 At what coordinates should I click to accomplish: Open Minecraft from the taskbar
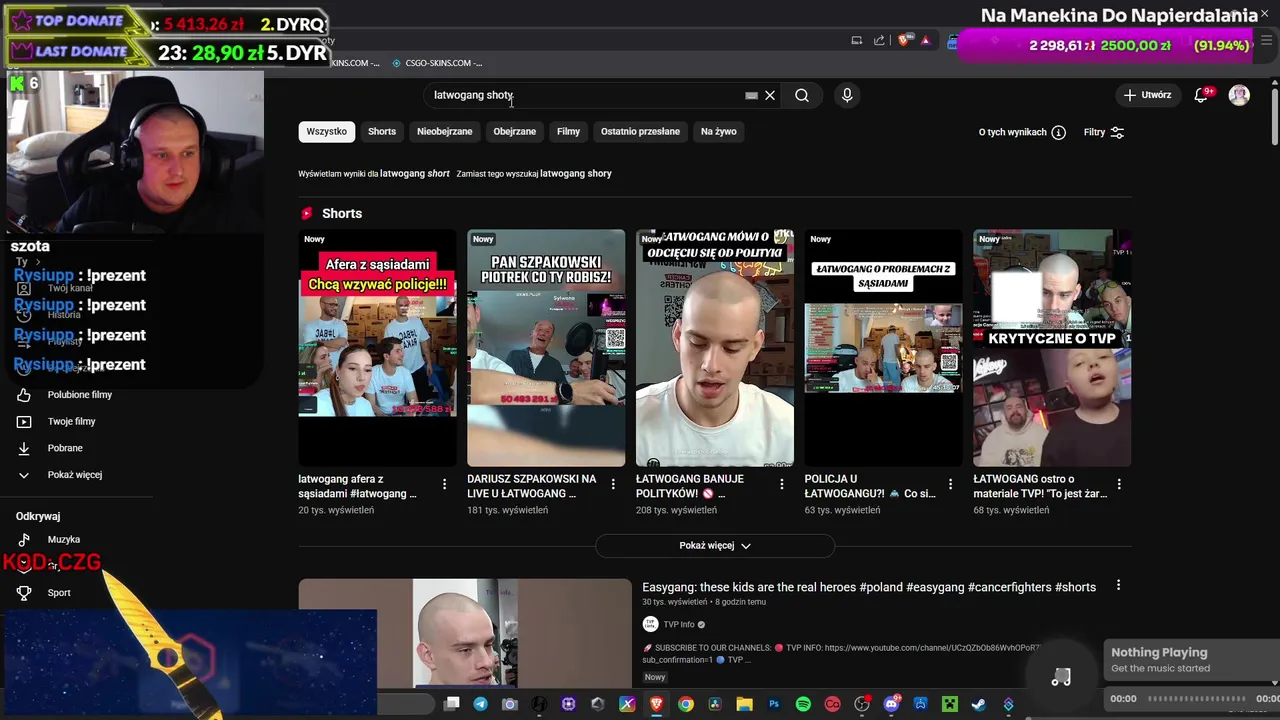949,704
